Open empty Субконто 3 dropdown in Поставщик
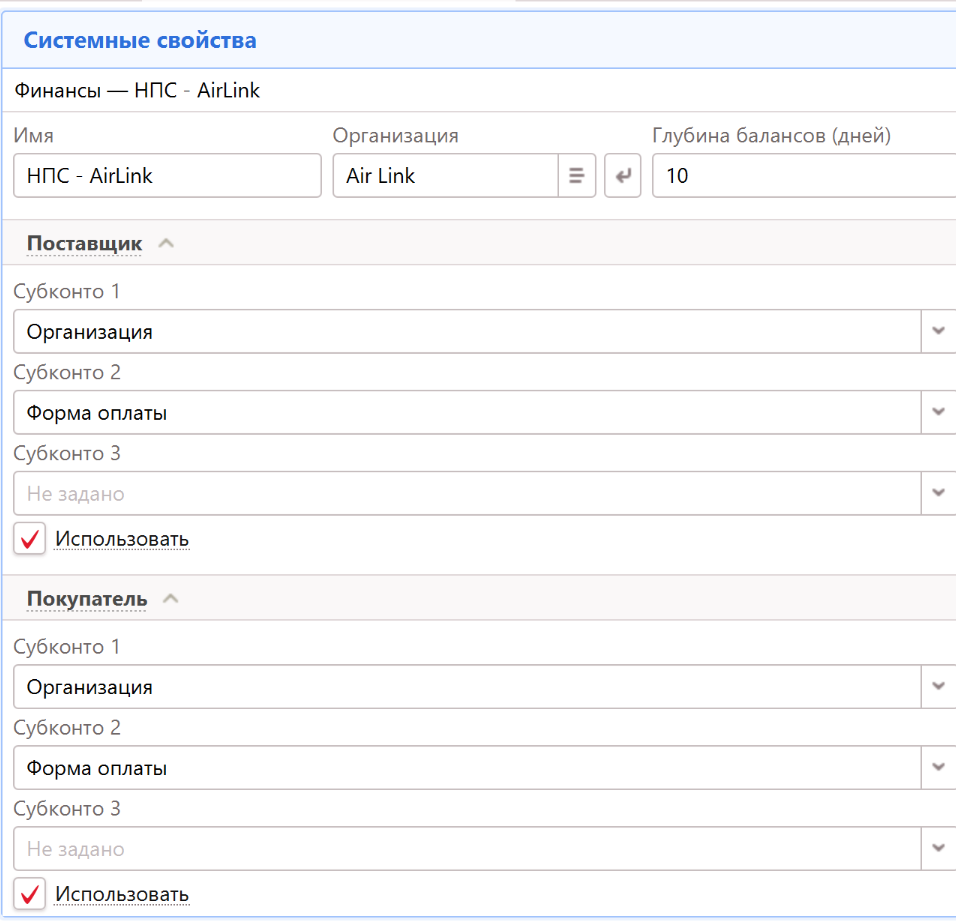The height and width of the screenshot is (921, 956). pos(937,493)
